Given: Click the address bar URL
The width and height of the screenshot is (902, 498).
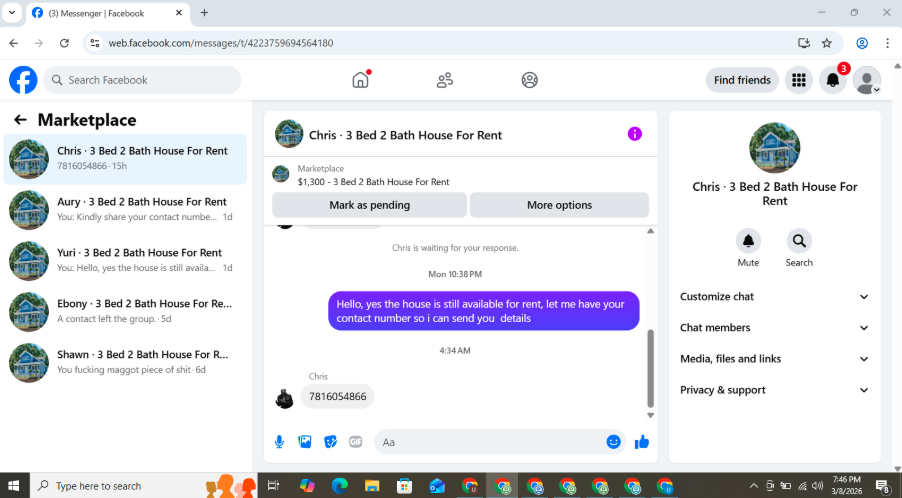Looking at the screenshot, I should coord(221,43).
